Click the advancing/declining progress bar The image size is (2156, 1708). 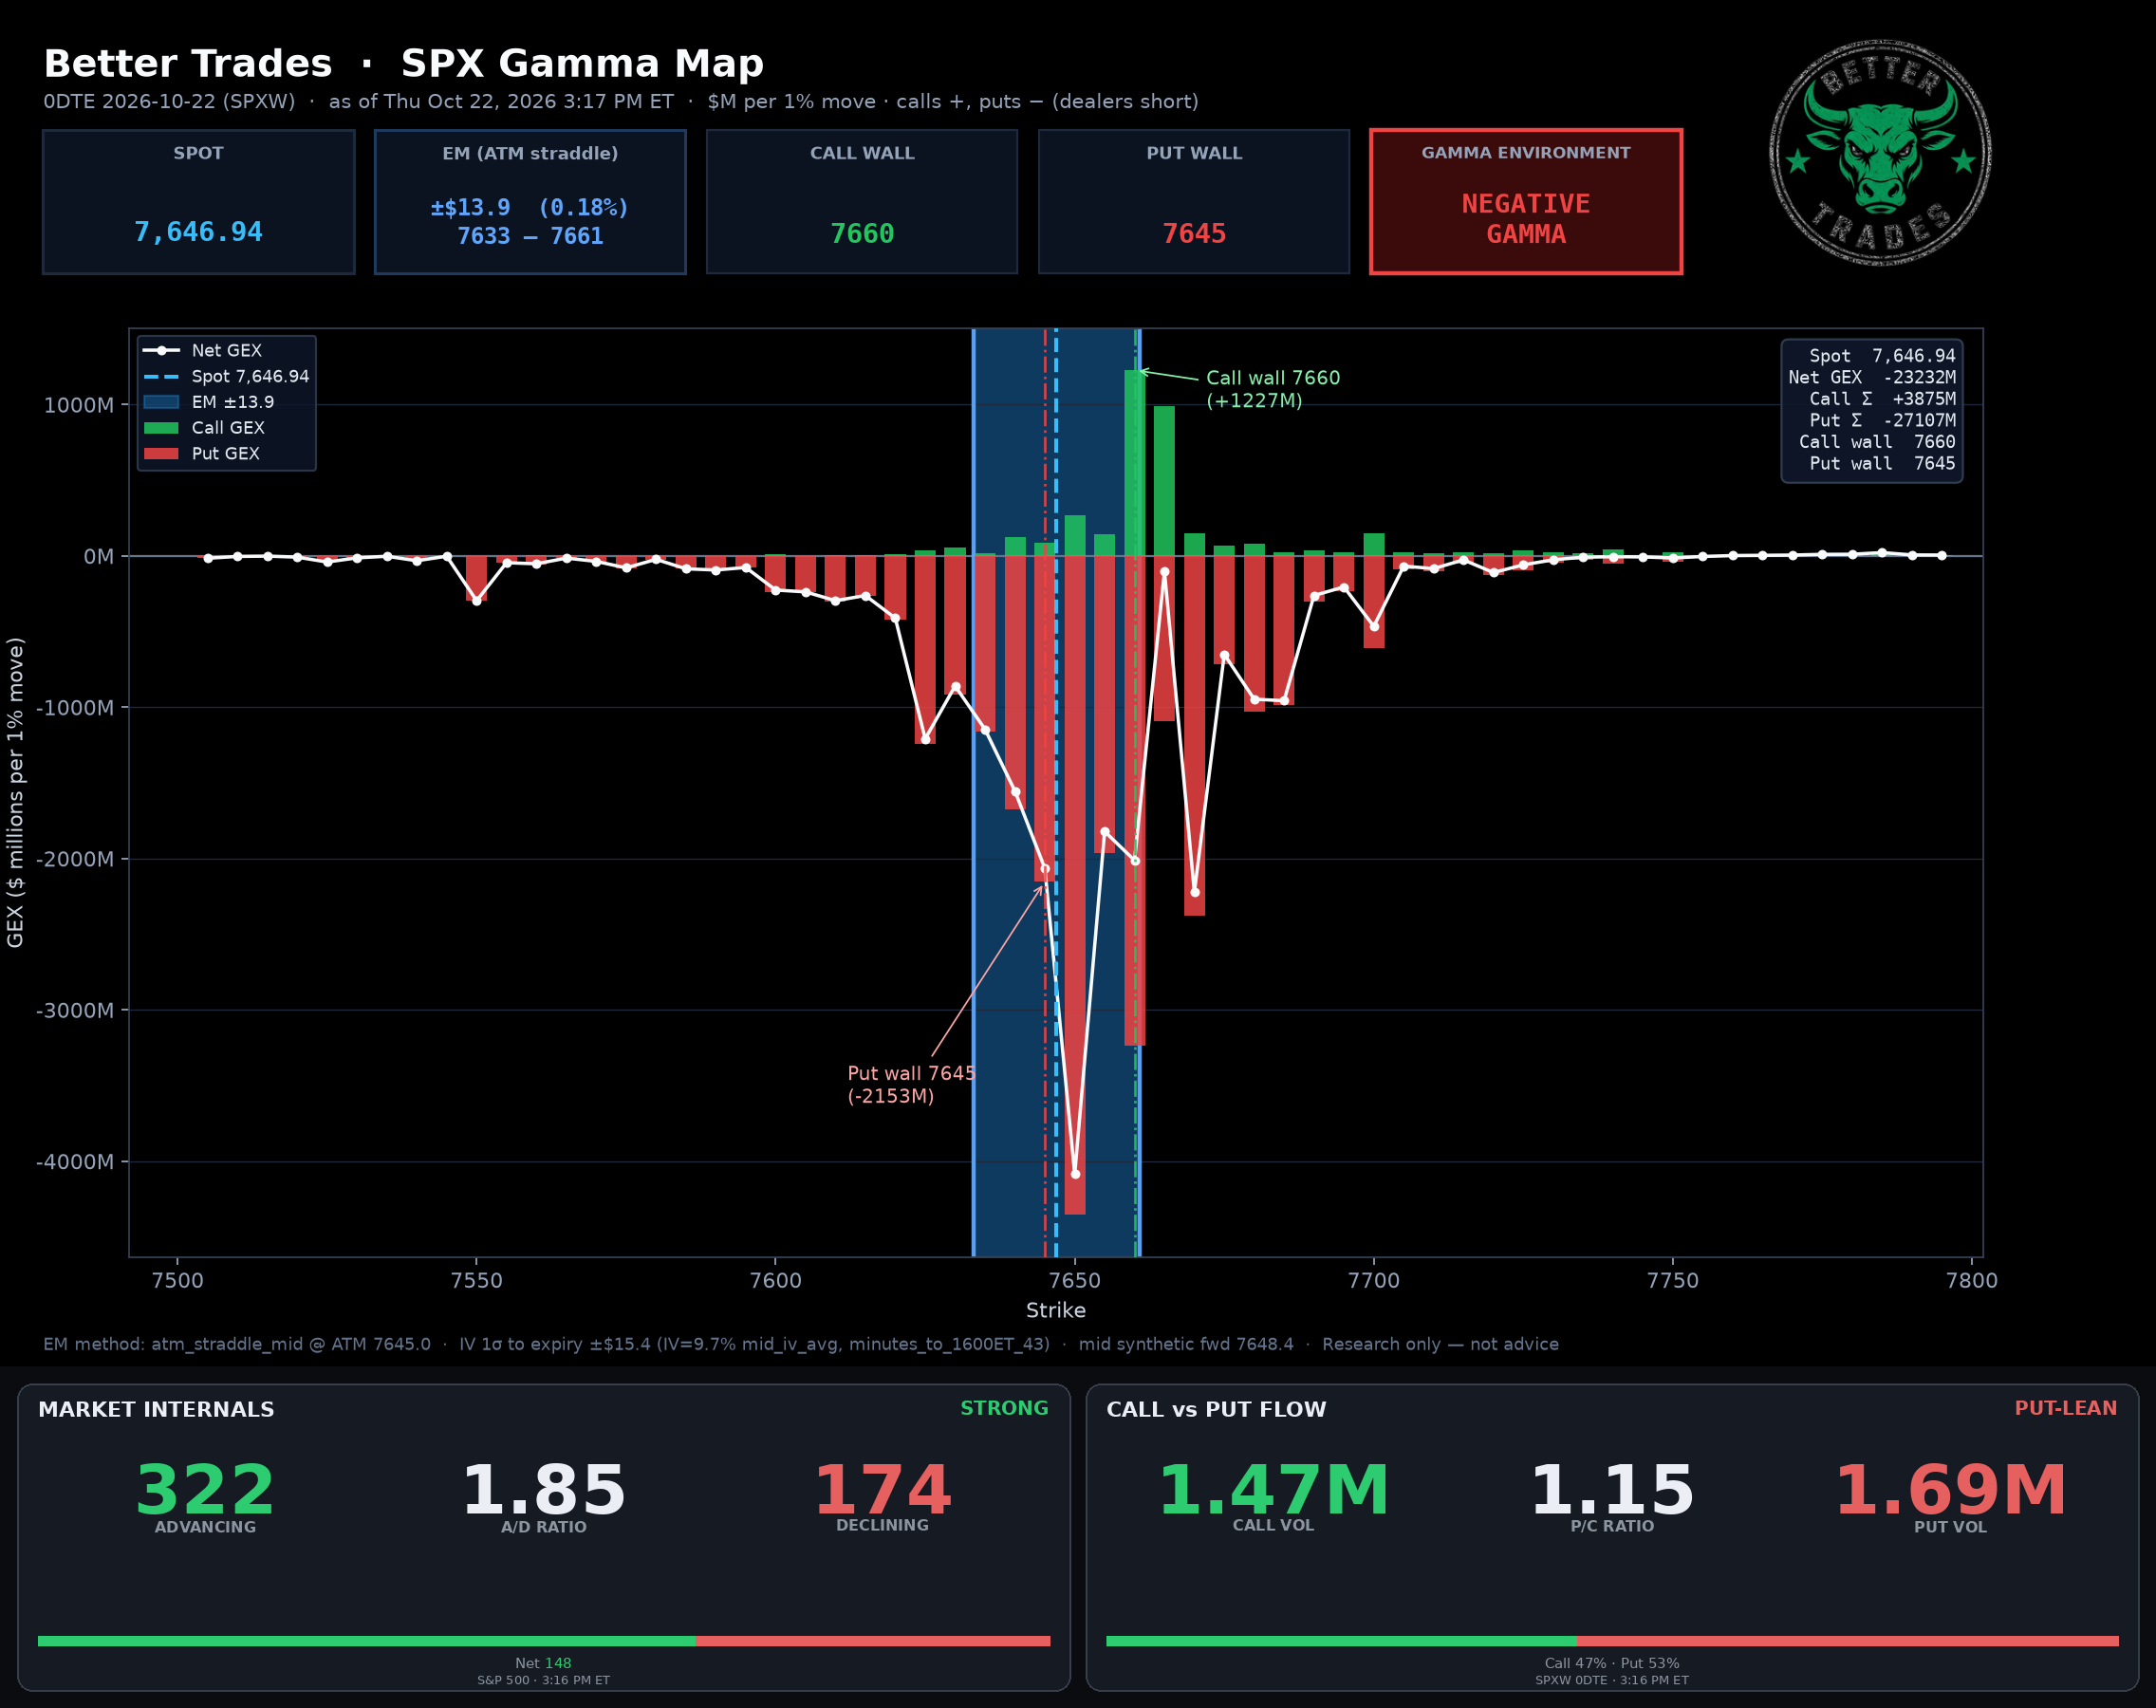pos(544,1641)
